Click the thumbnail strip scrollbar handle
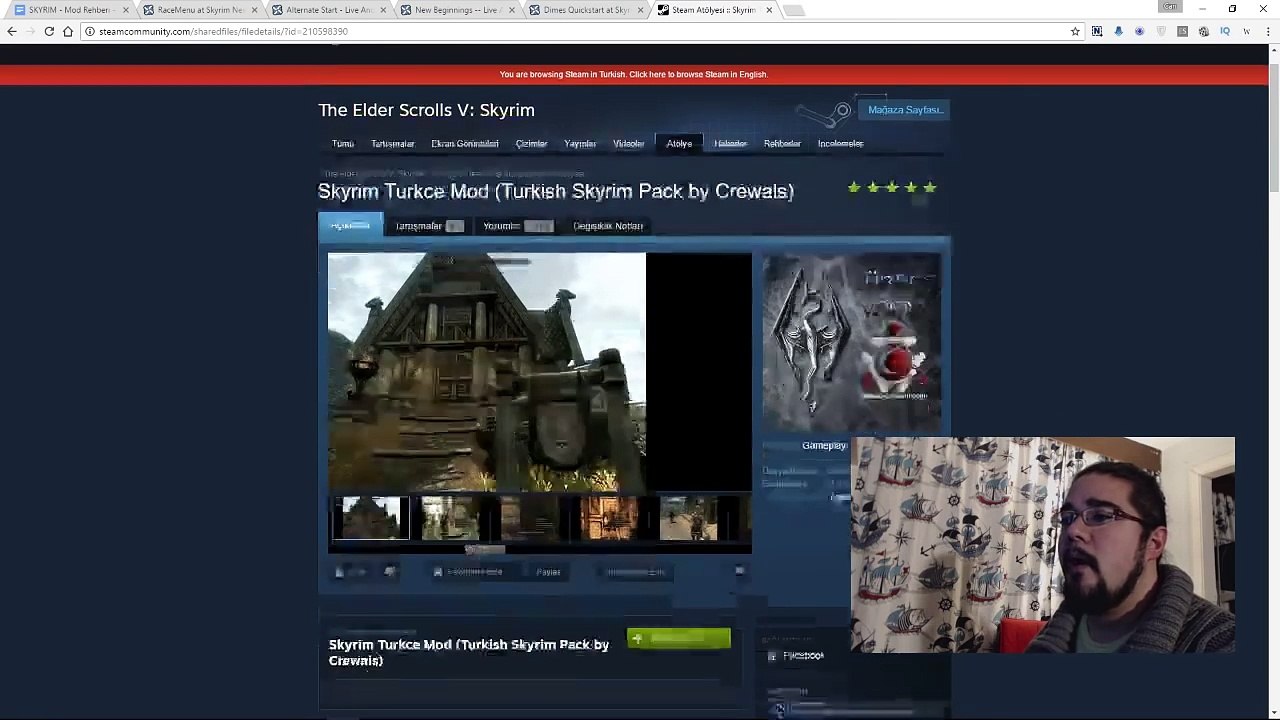1280x720 pixels. (485, 549)
